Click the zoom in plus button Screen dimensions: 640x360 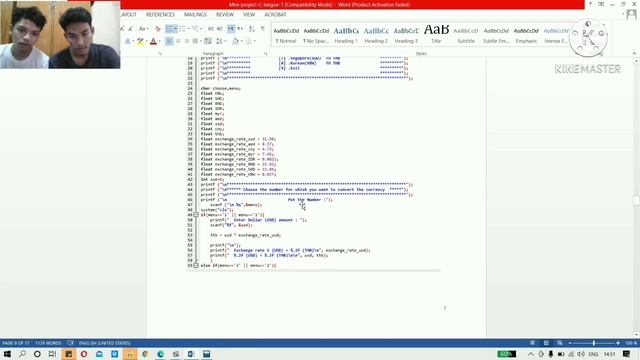pos(618,343)
